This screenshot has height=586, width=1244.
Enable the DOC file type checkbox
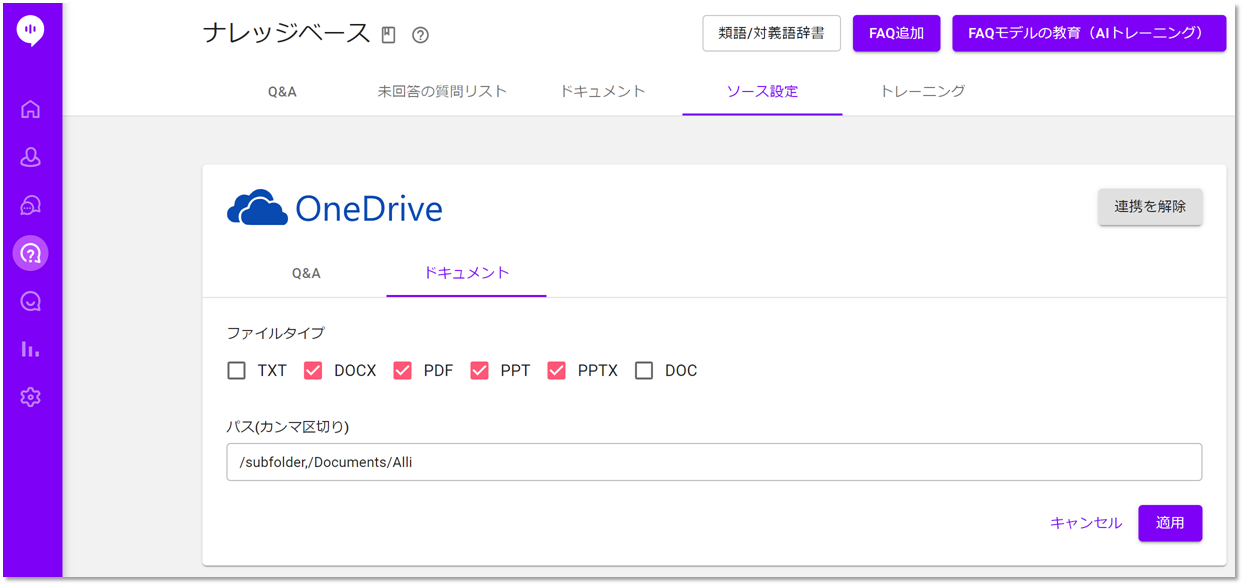coord(644,371)
